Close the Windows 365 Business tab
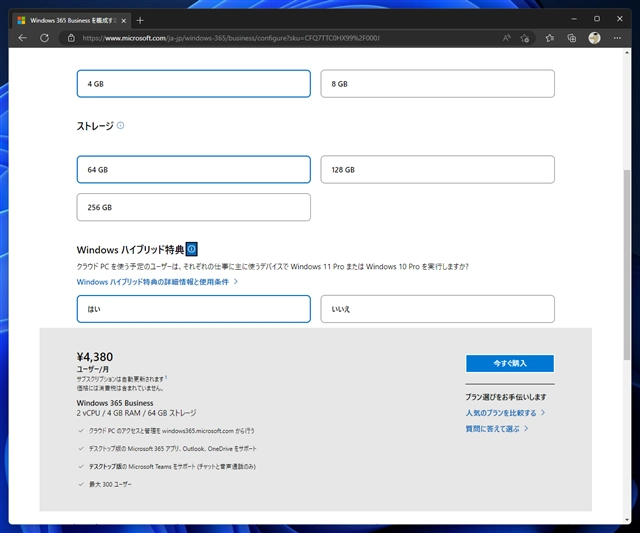Viewport: 640px width, 533px height. [124, 20]
